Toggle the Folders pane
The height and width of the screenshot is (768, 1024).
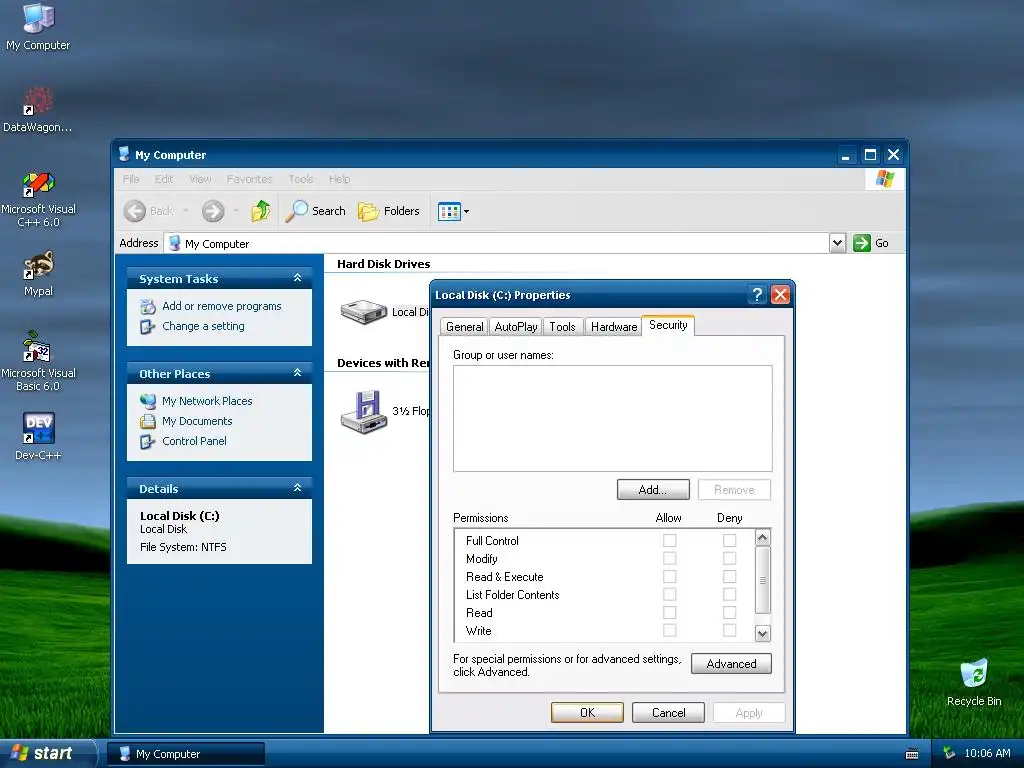point(389,211)
